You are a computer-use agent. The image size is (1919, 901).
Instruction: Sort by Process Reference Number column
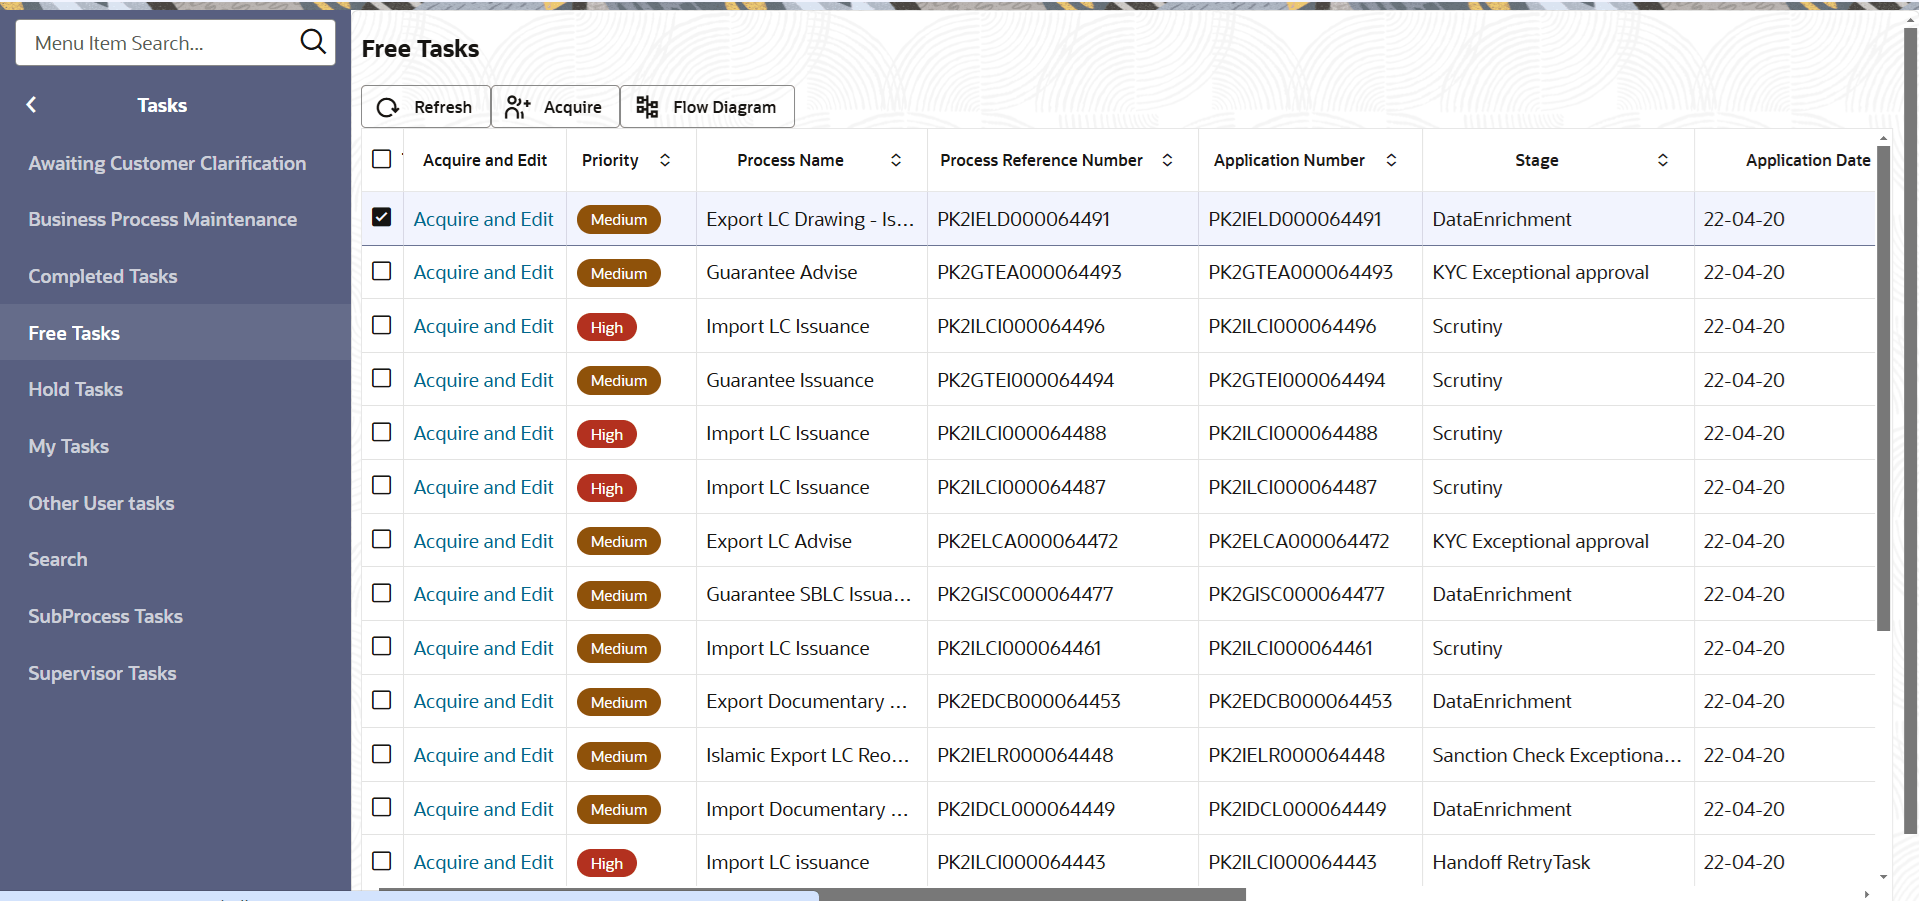1167,160
